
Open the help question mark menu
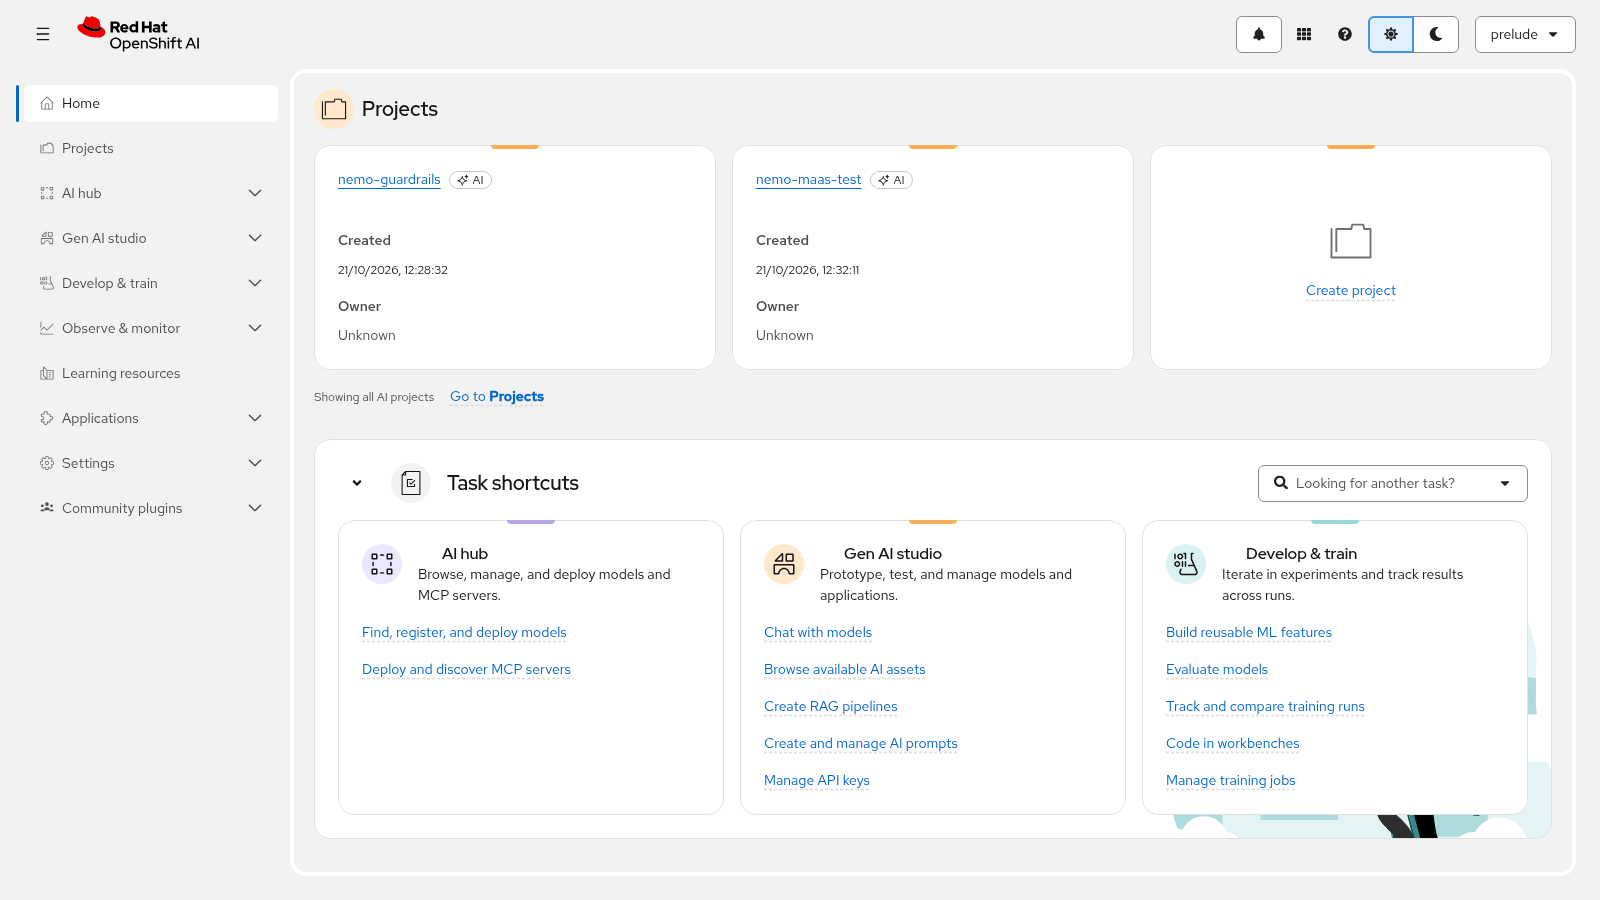point(1345,34)
